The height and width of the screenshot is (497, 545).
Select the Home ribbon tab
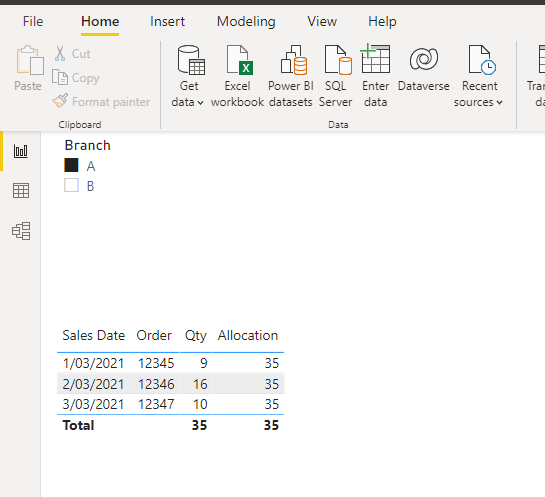click(100, 22)
